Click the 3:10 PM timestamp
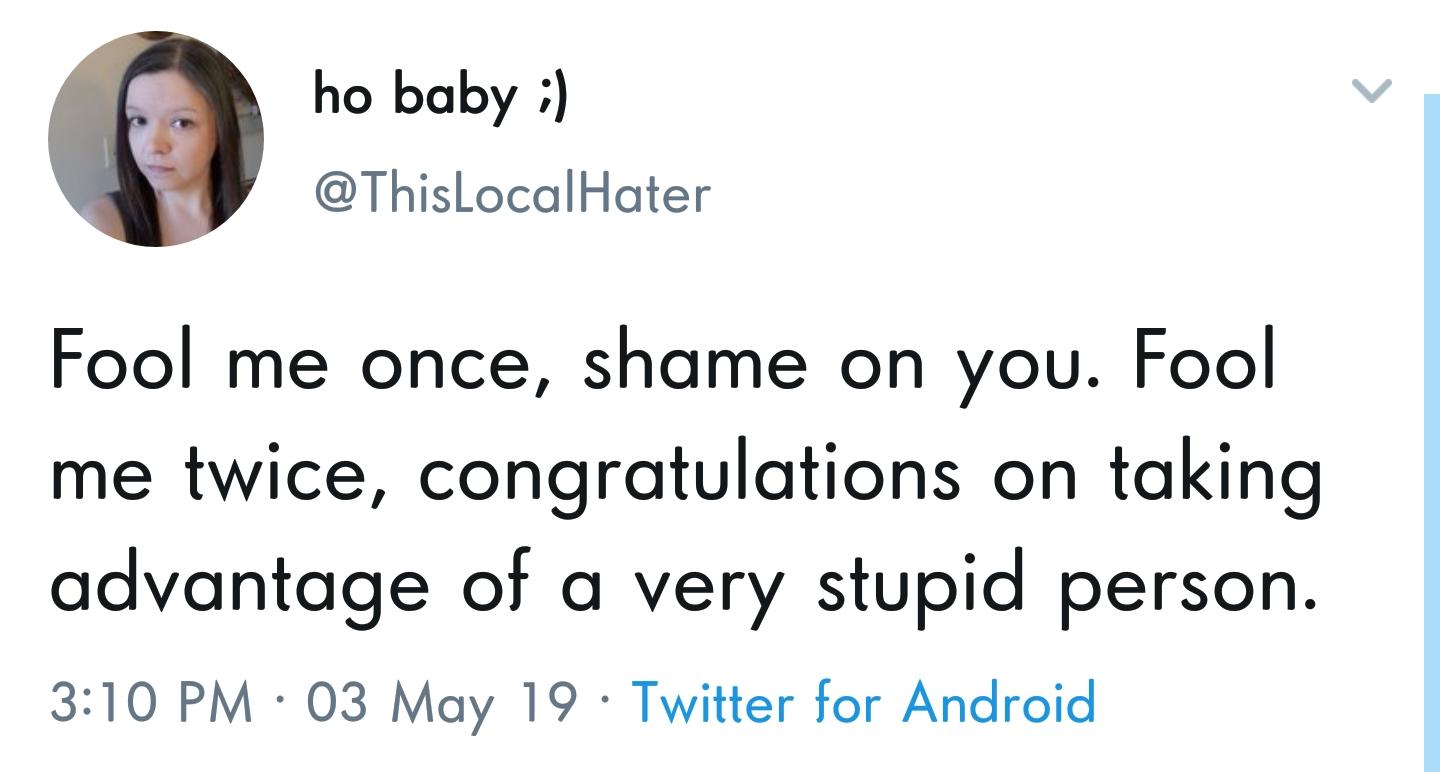This screenshot has height=772, width=1440. 152,702
